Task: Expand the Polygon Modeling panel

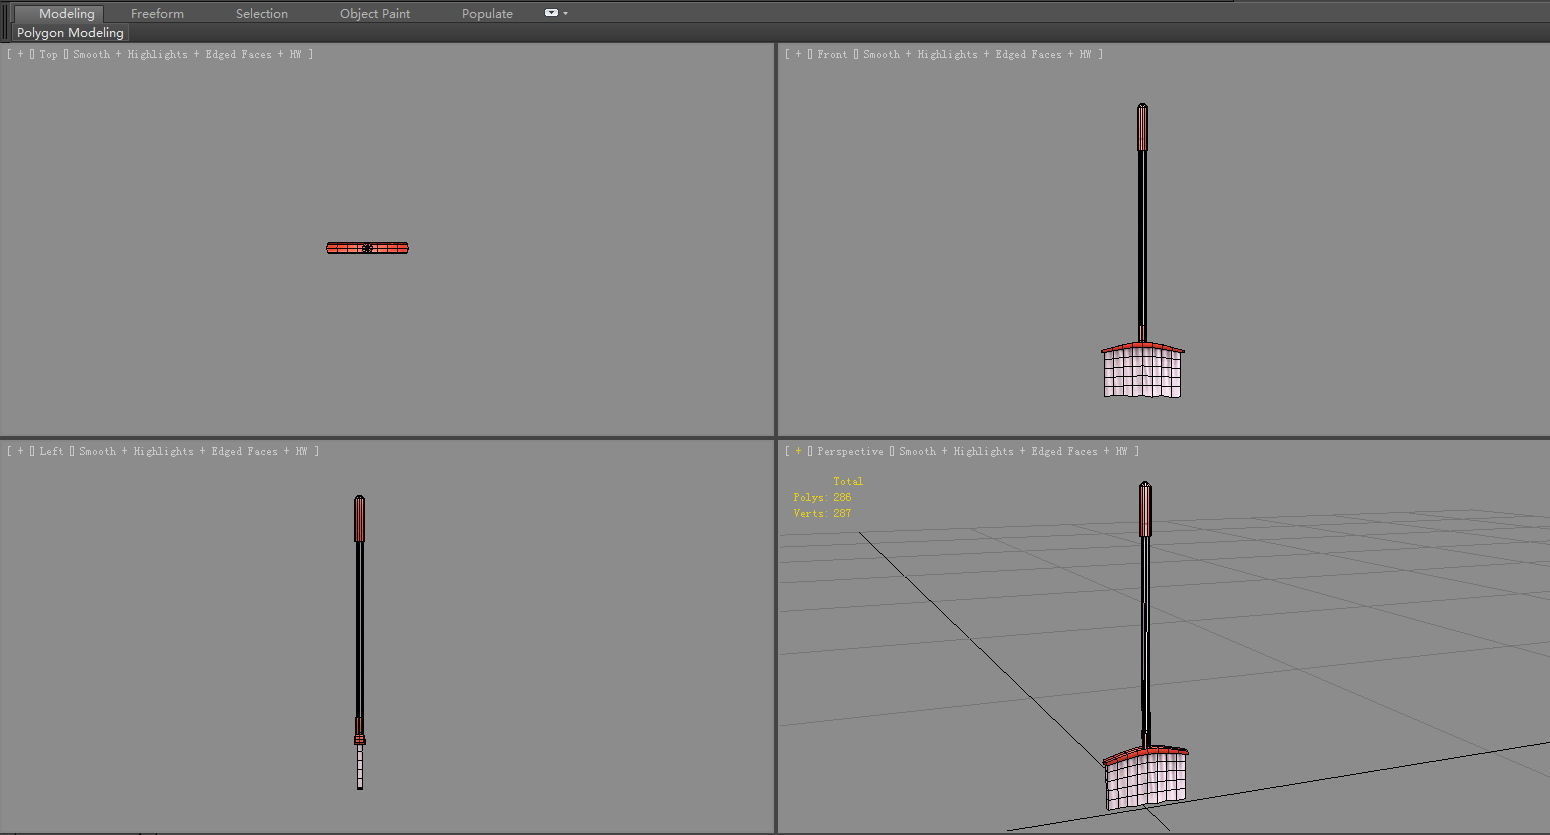Action: (x=68, y=32)
